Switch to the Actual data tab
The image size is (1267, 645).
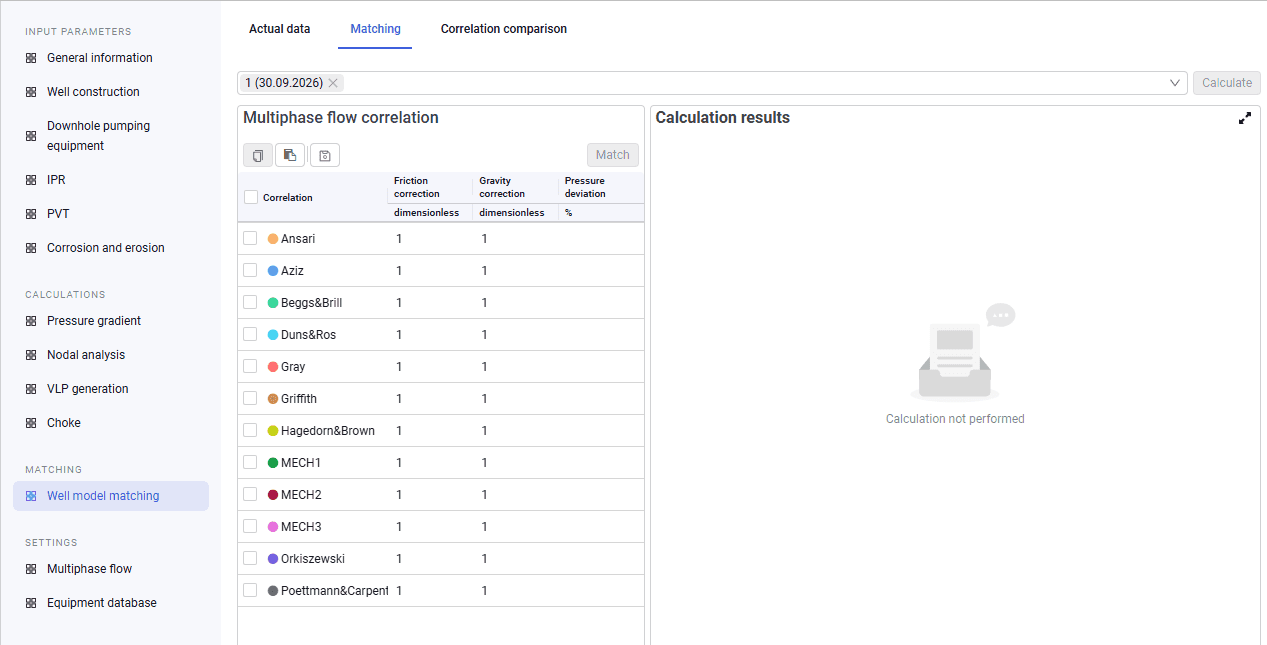280,29
